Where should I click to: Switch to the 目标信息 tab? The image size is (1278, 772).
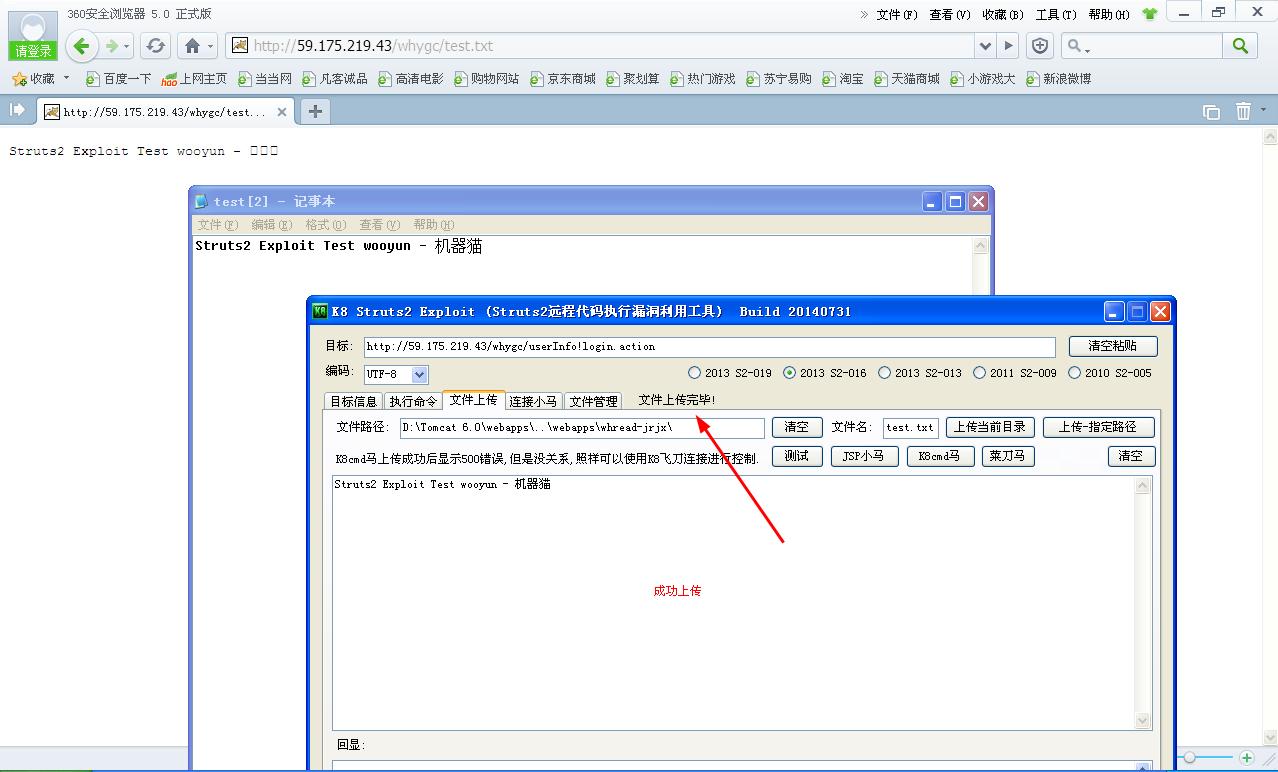[354, 401]
